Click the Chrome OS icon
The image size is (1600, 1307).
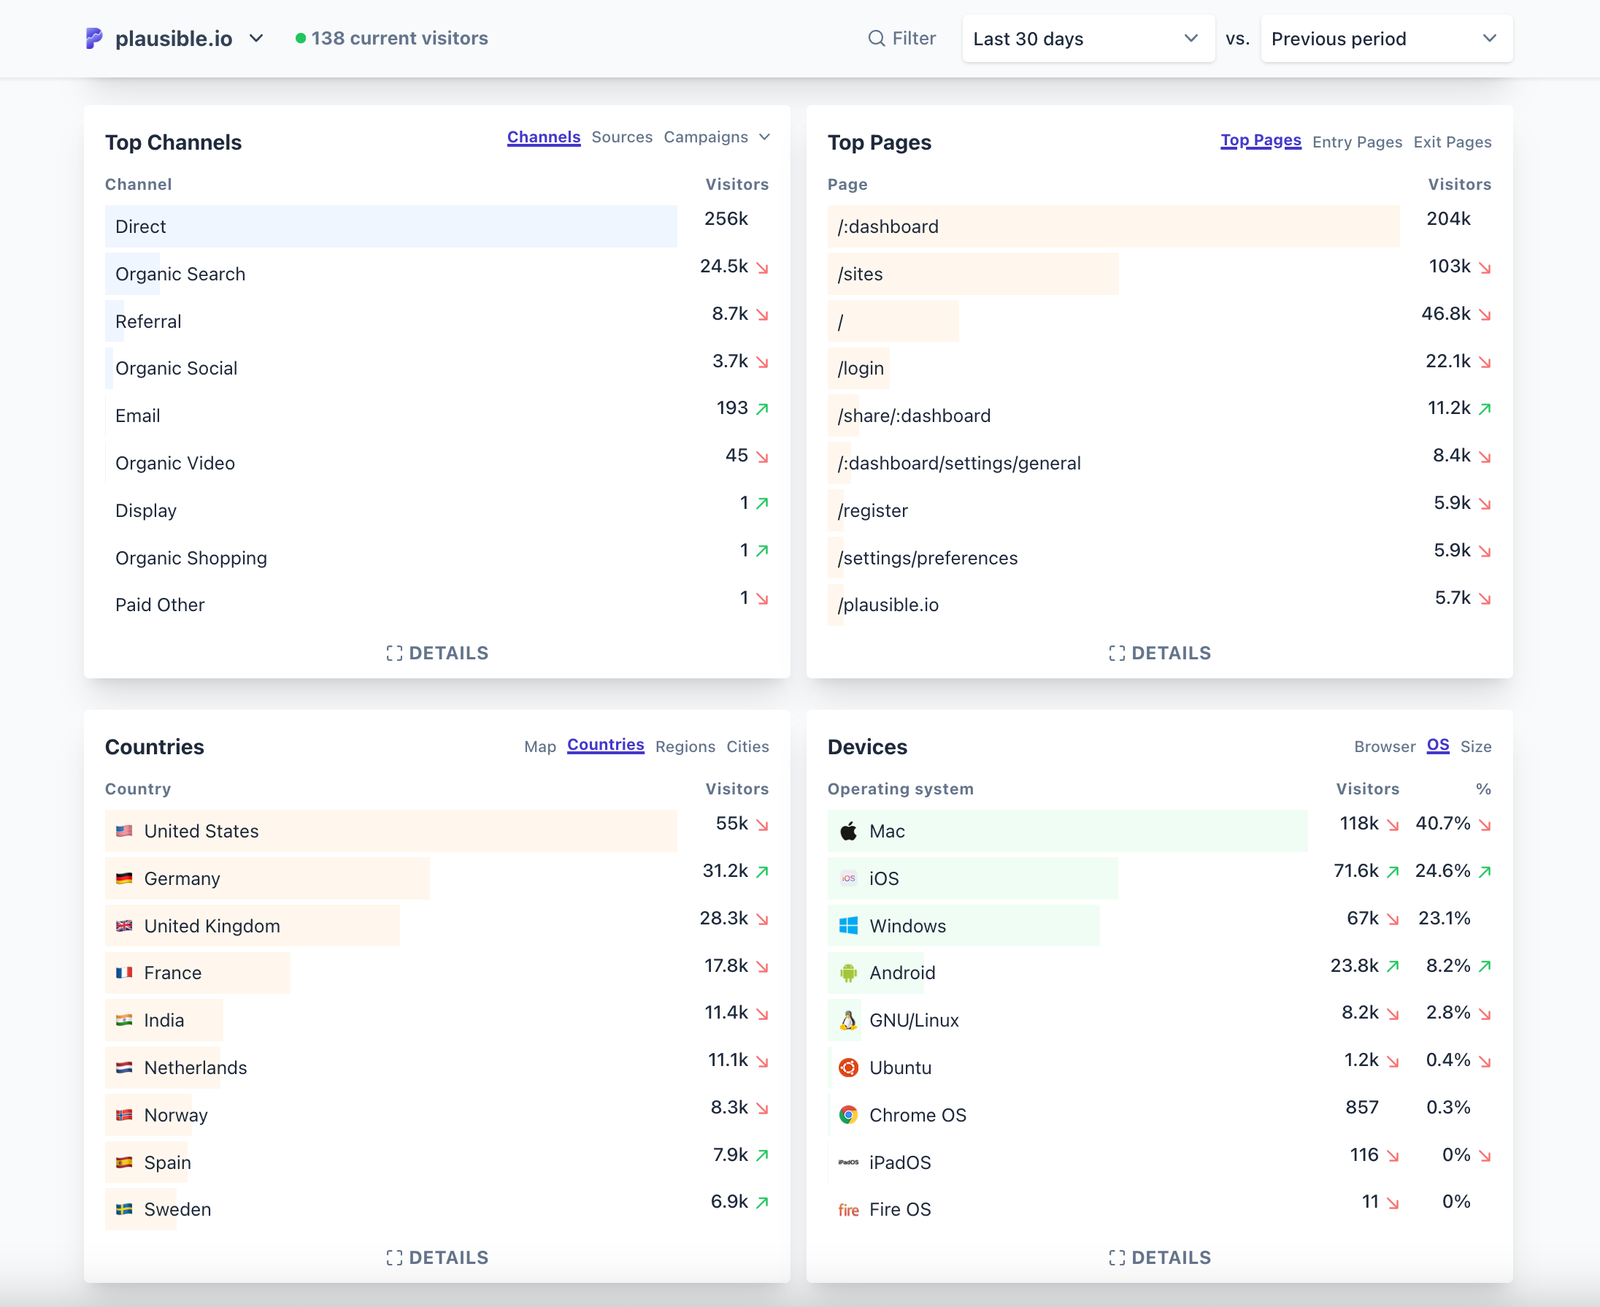848,1115
